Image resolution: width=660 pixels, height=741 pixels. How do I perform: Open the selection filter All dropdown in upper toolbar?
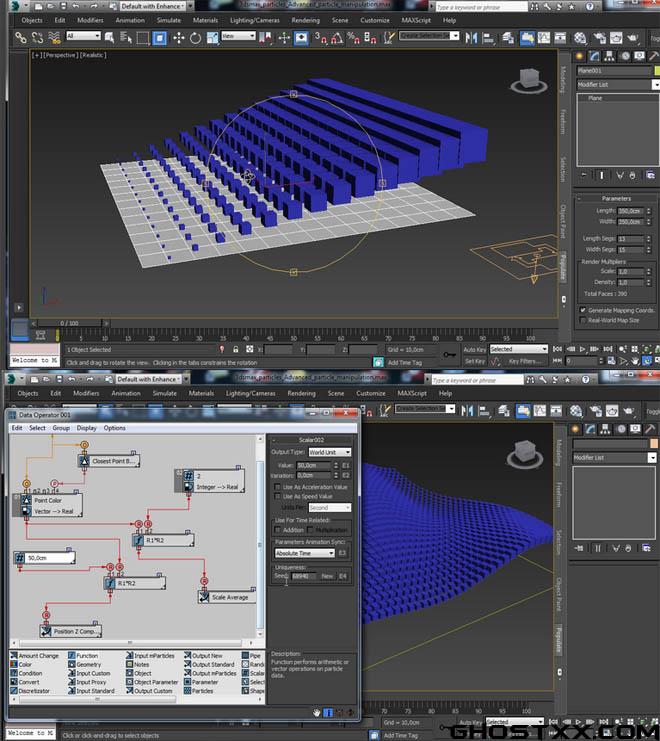pyautogui.click(x=83, y=36)
